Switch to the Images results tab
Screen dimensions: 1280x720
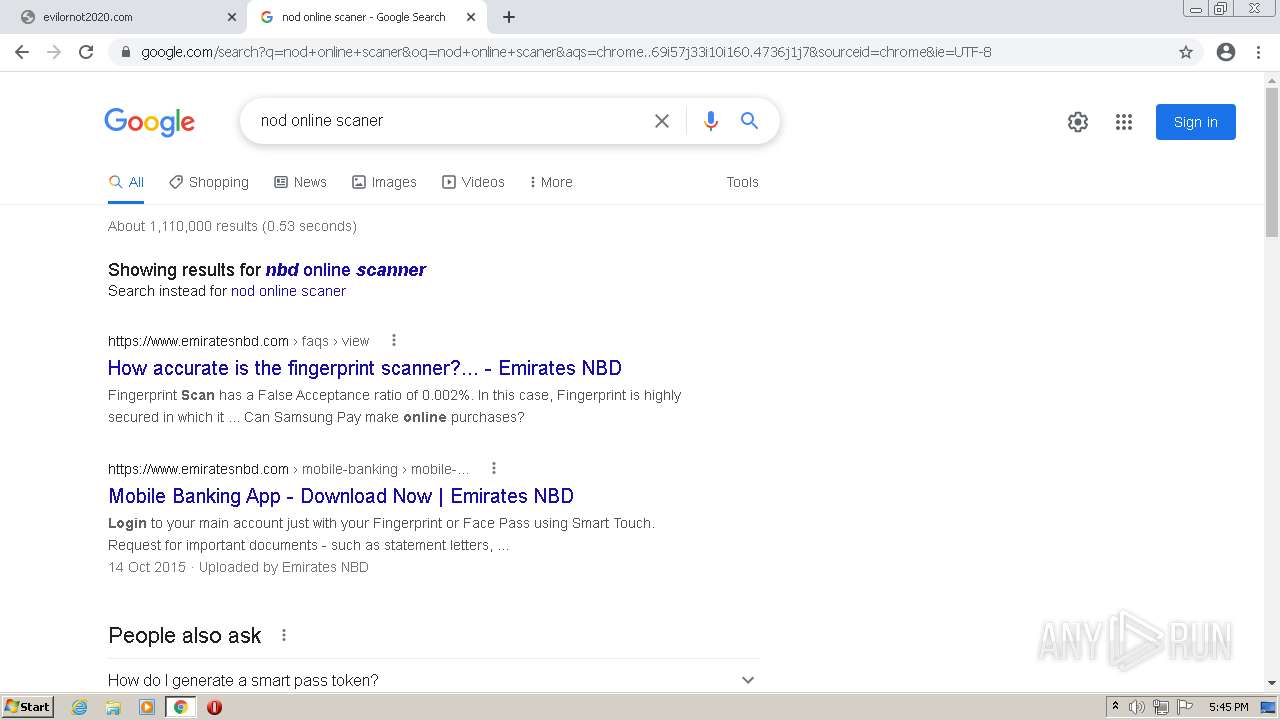[x=384, y=182]
